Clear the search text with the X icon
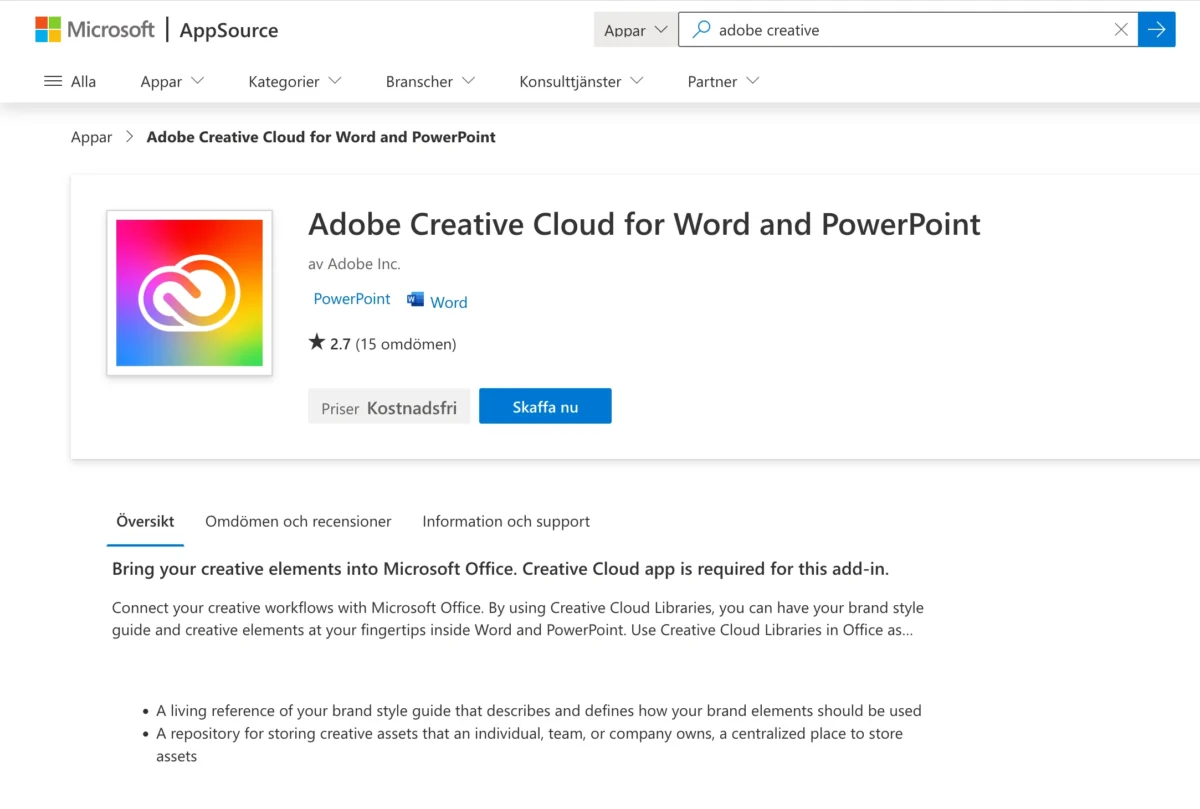 pyautogui.click(x=1121, y=30)
